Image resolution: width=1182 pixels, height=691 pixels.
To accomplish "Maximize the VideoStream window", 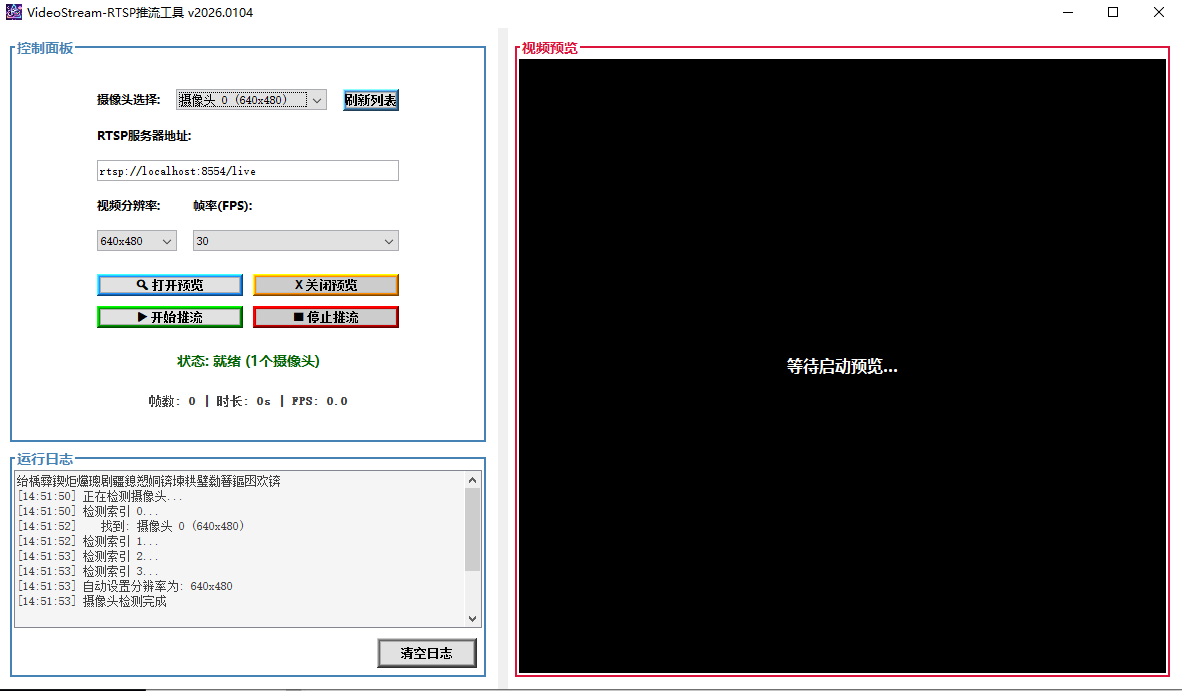I will tap(1113, 12).
